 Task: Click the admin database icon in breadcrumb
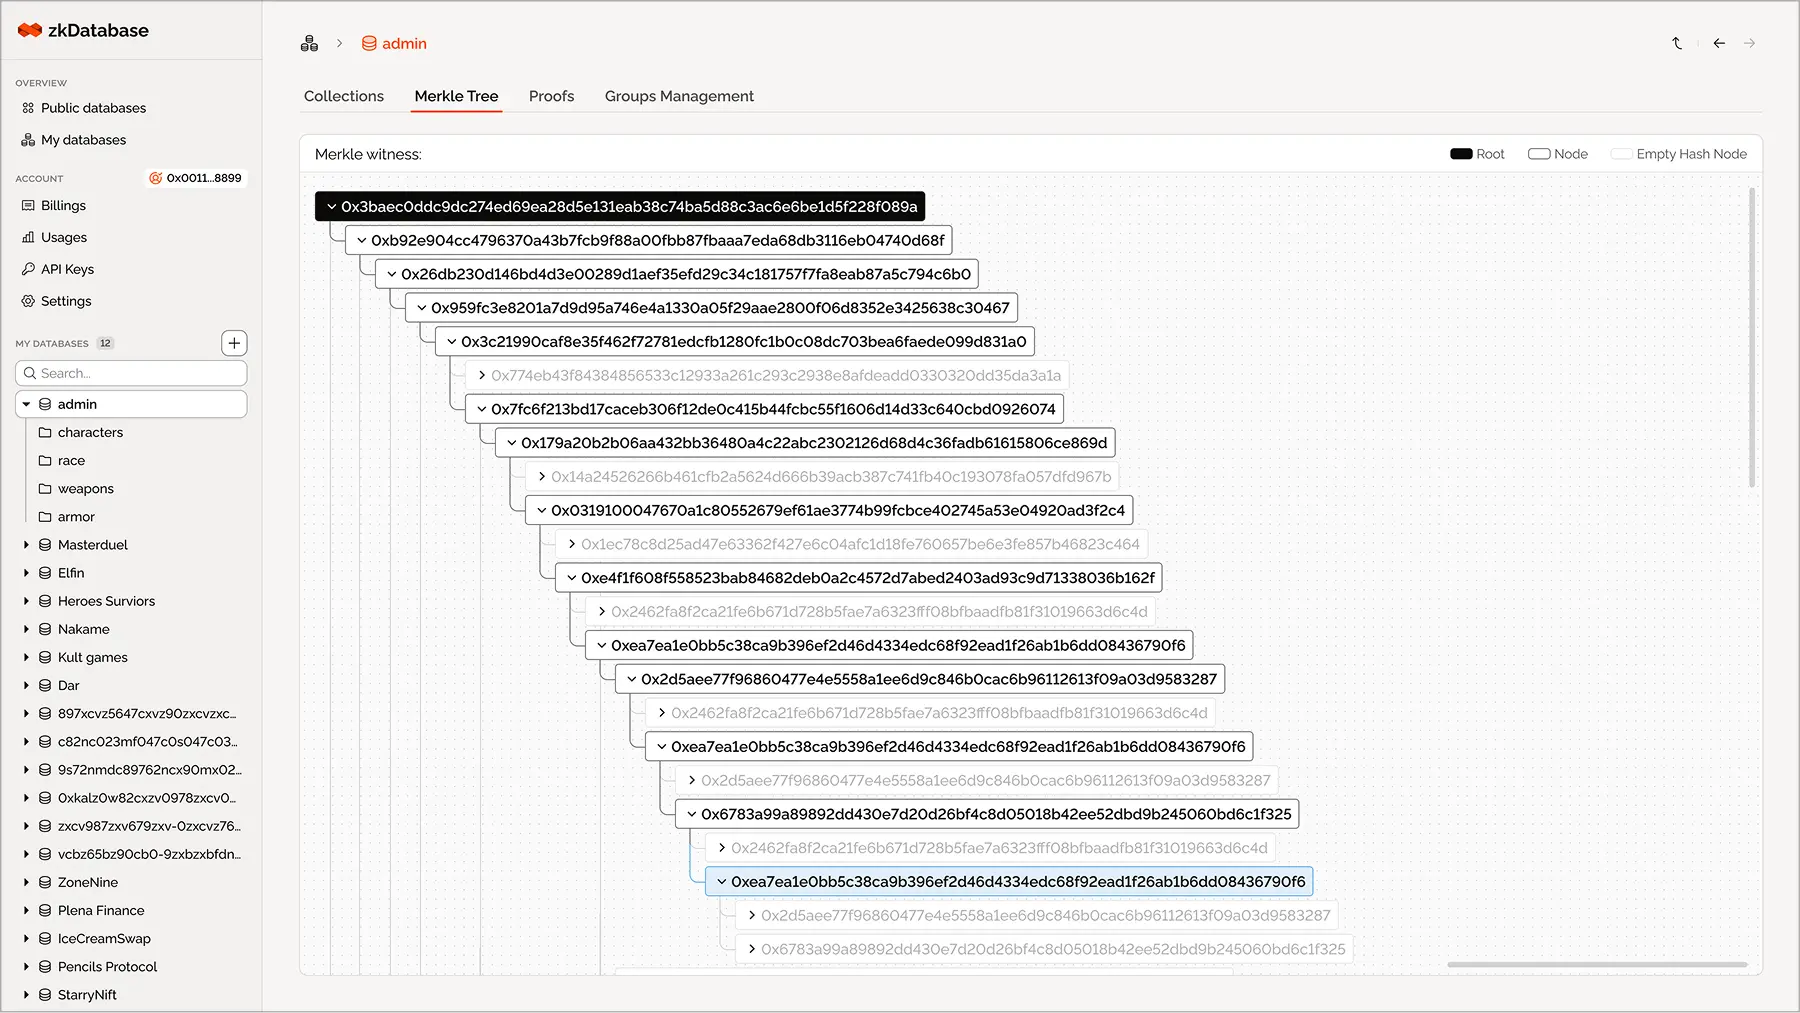pyautogui.click(x=369, y=43)
